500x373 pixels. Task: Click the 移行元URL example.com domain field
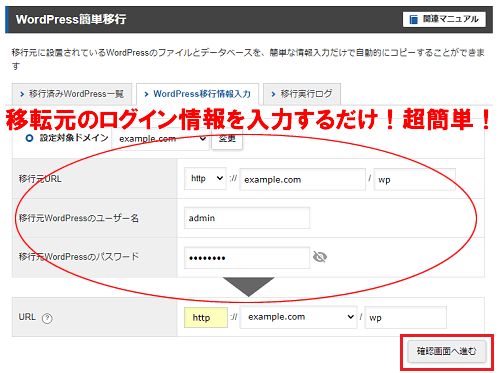click(303, 180)
